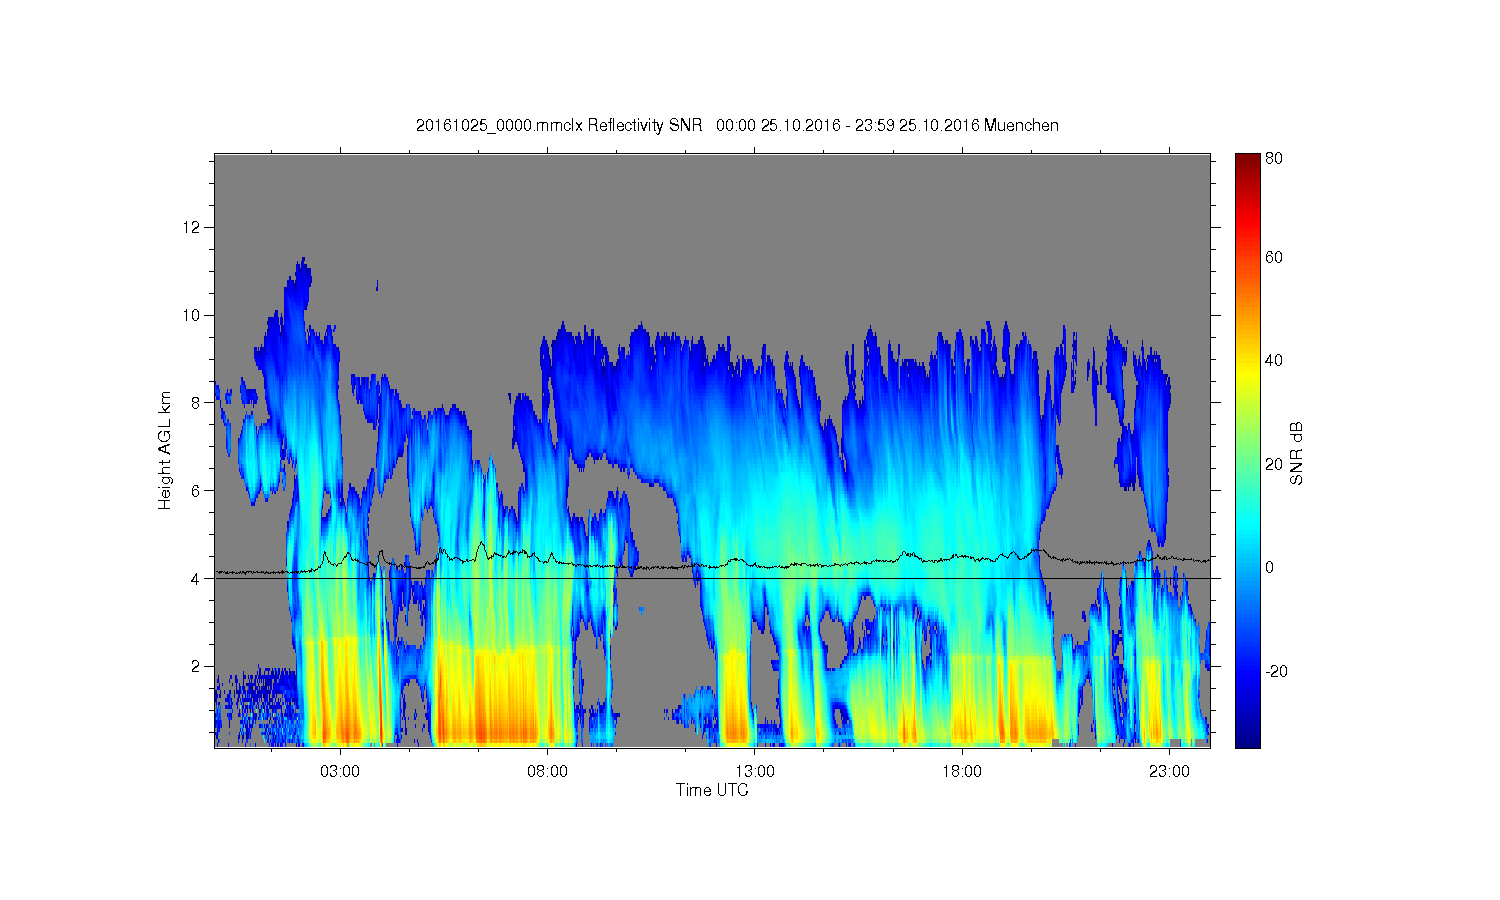Click the 08:00 time tick label

pos(547,772)
